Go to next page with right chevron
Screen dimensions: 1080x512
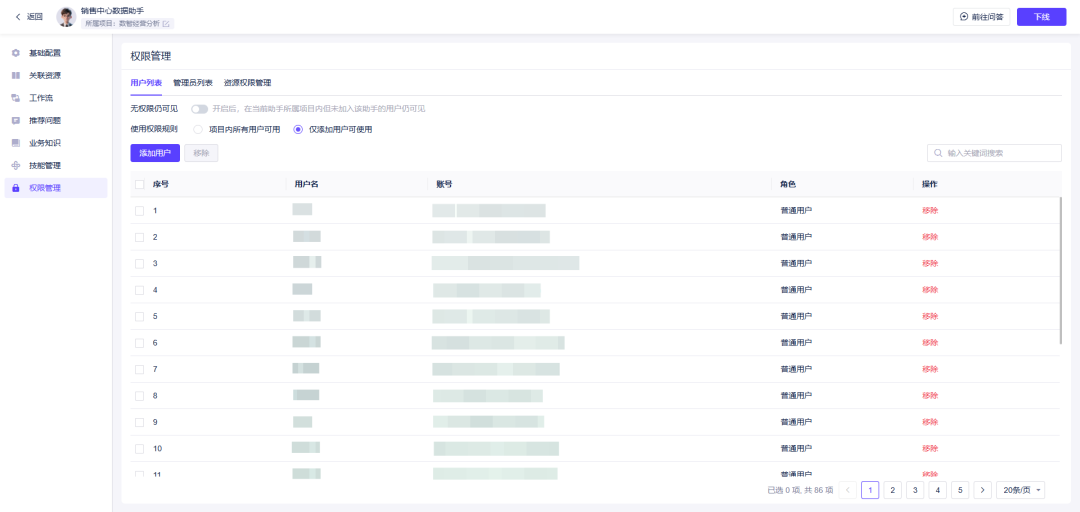(983, 490)
